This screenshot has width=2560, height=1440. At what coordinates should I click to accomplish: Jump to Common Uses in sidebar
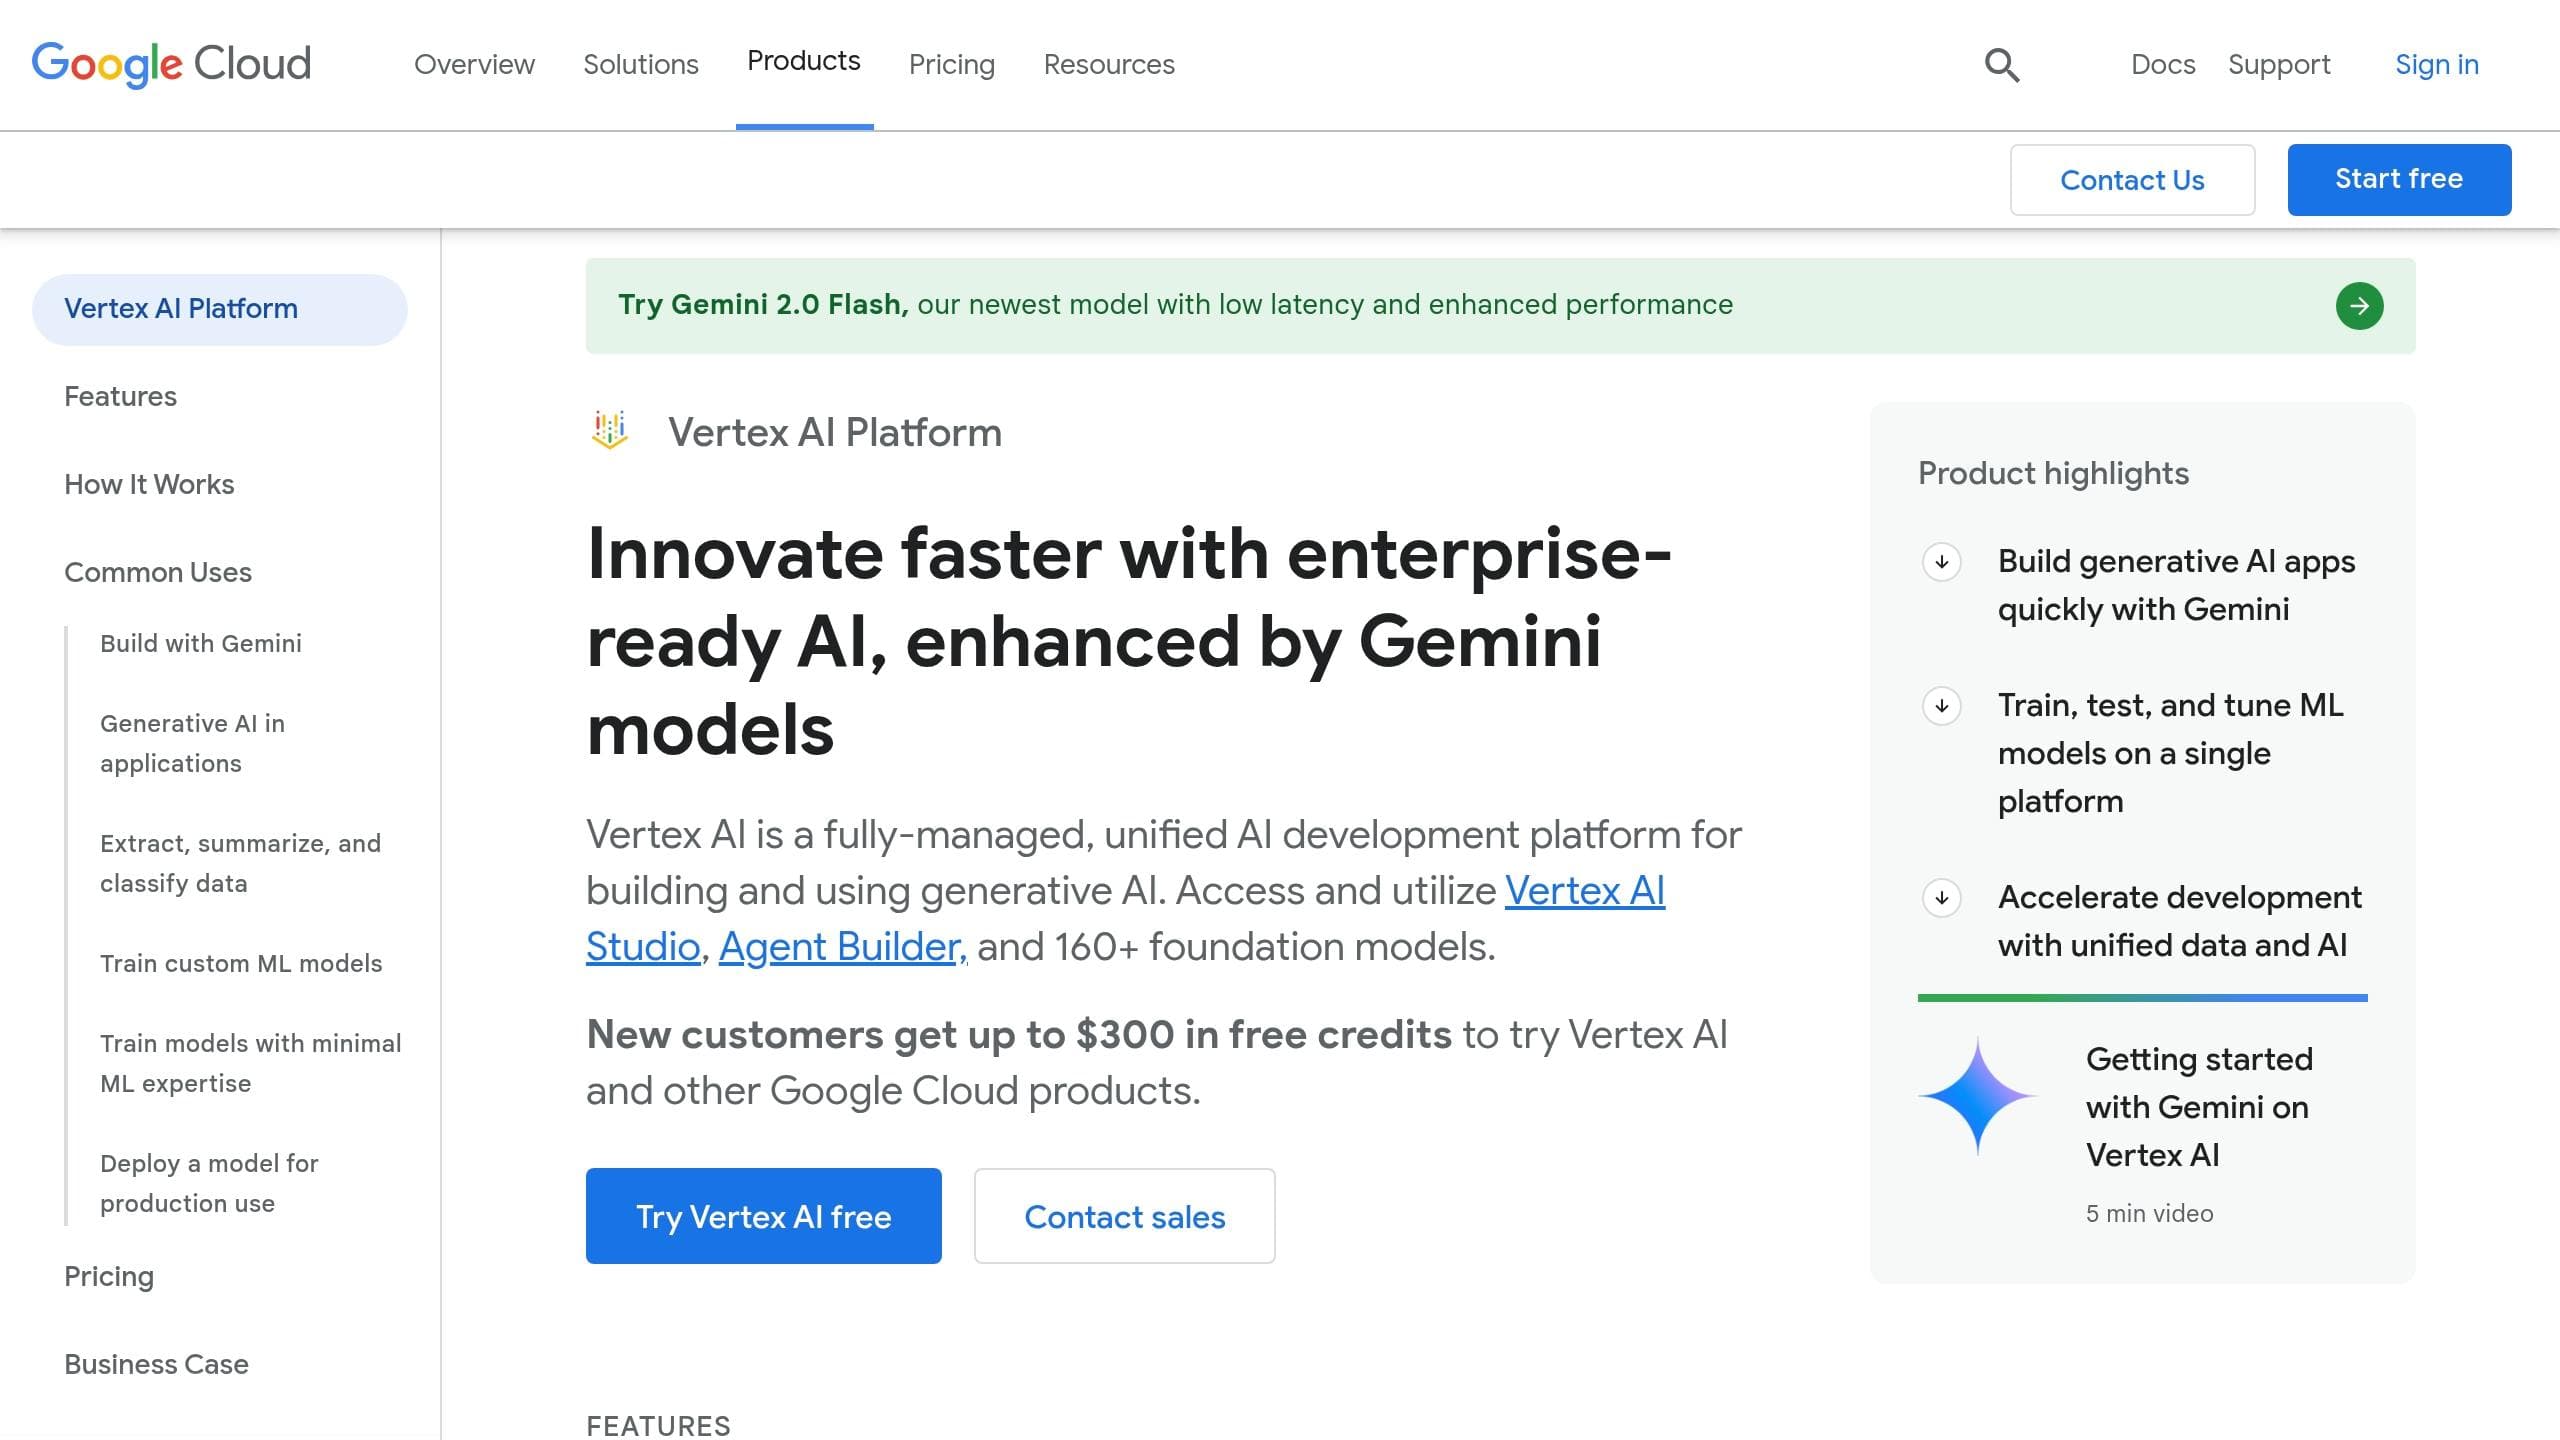click(158, 572)
